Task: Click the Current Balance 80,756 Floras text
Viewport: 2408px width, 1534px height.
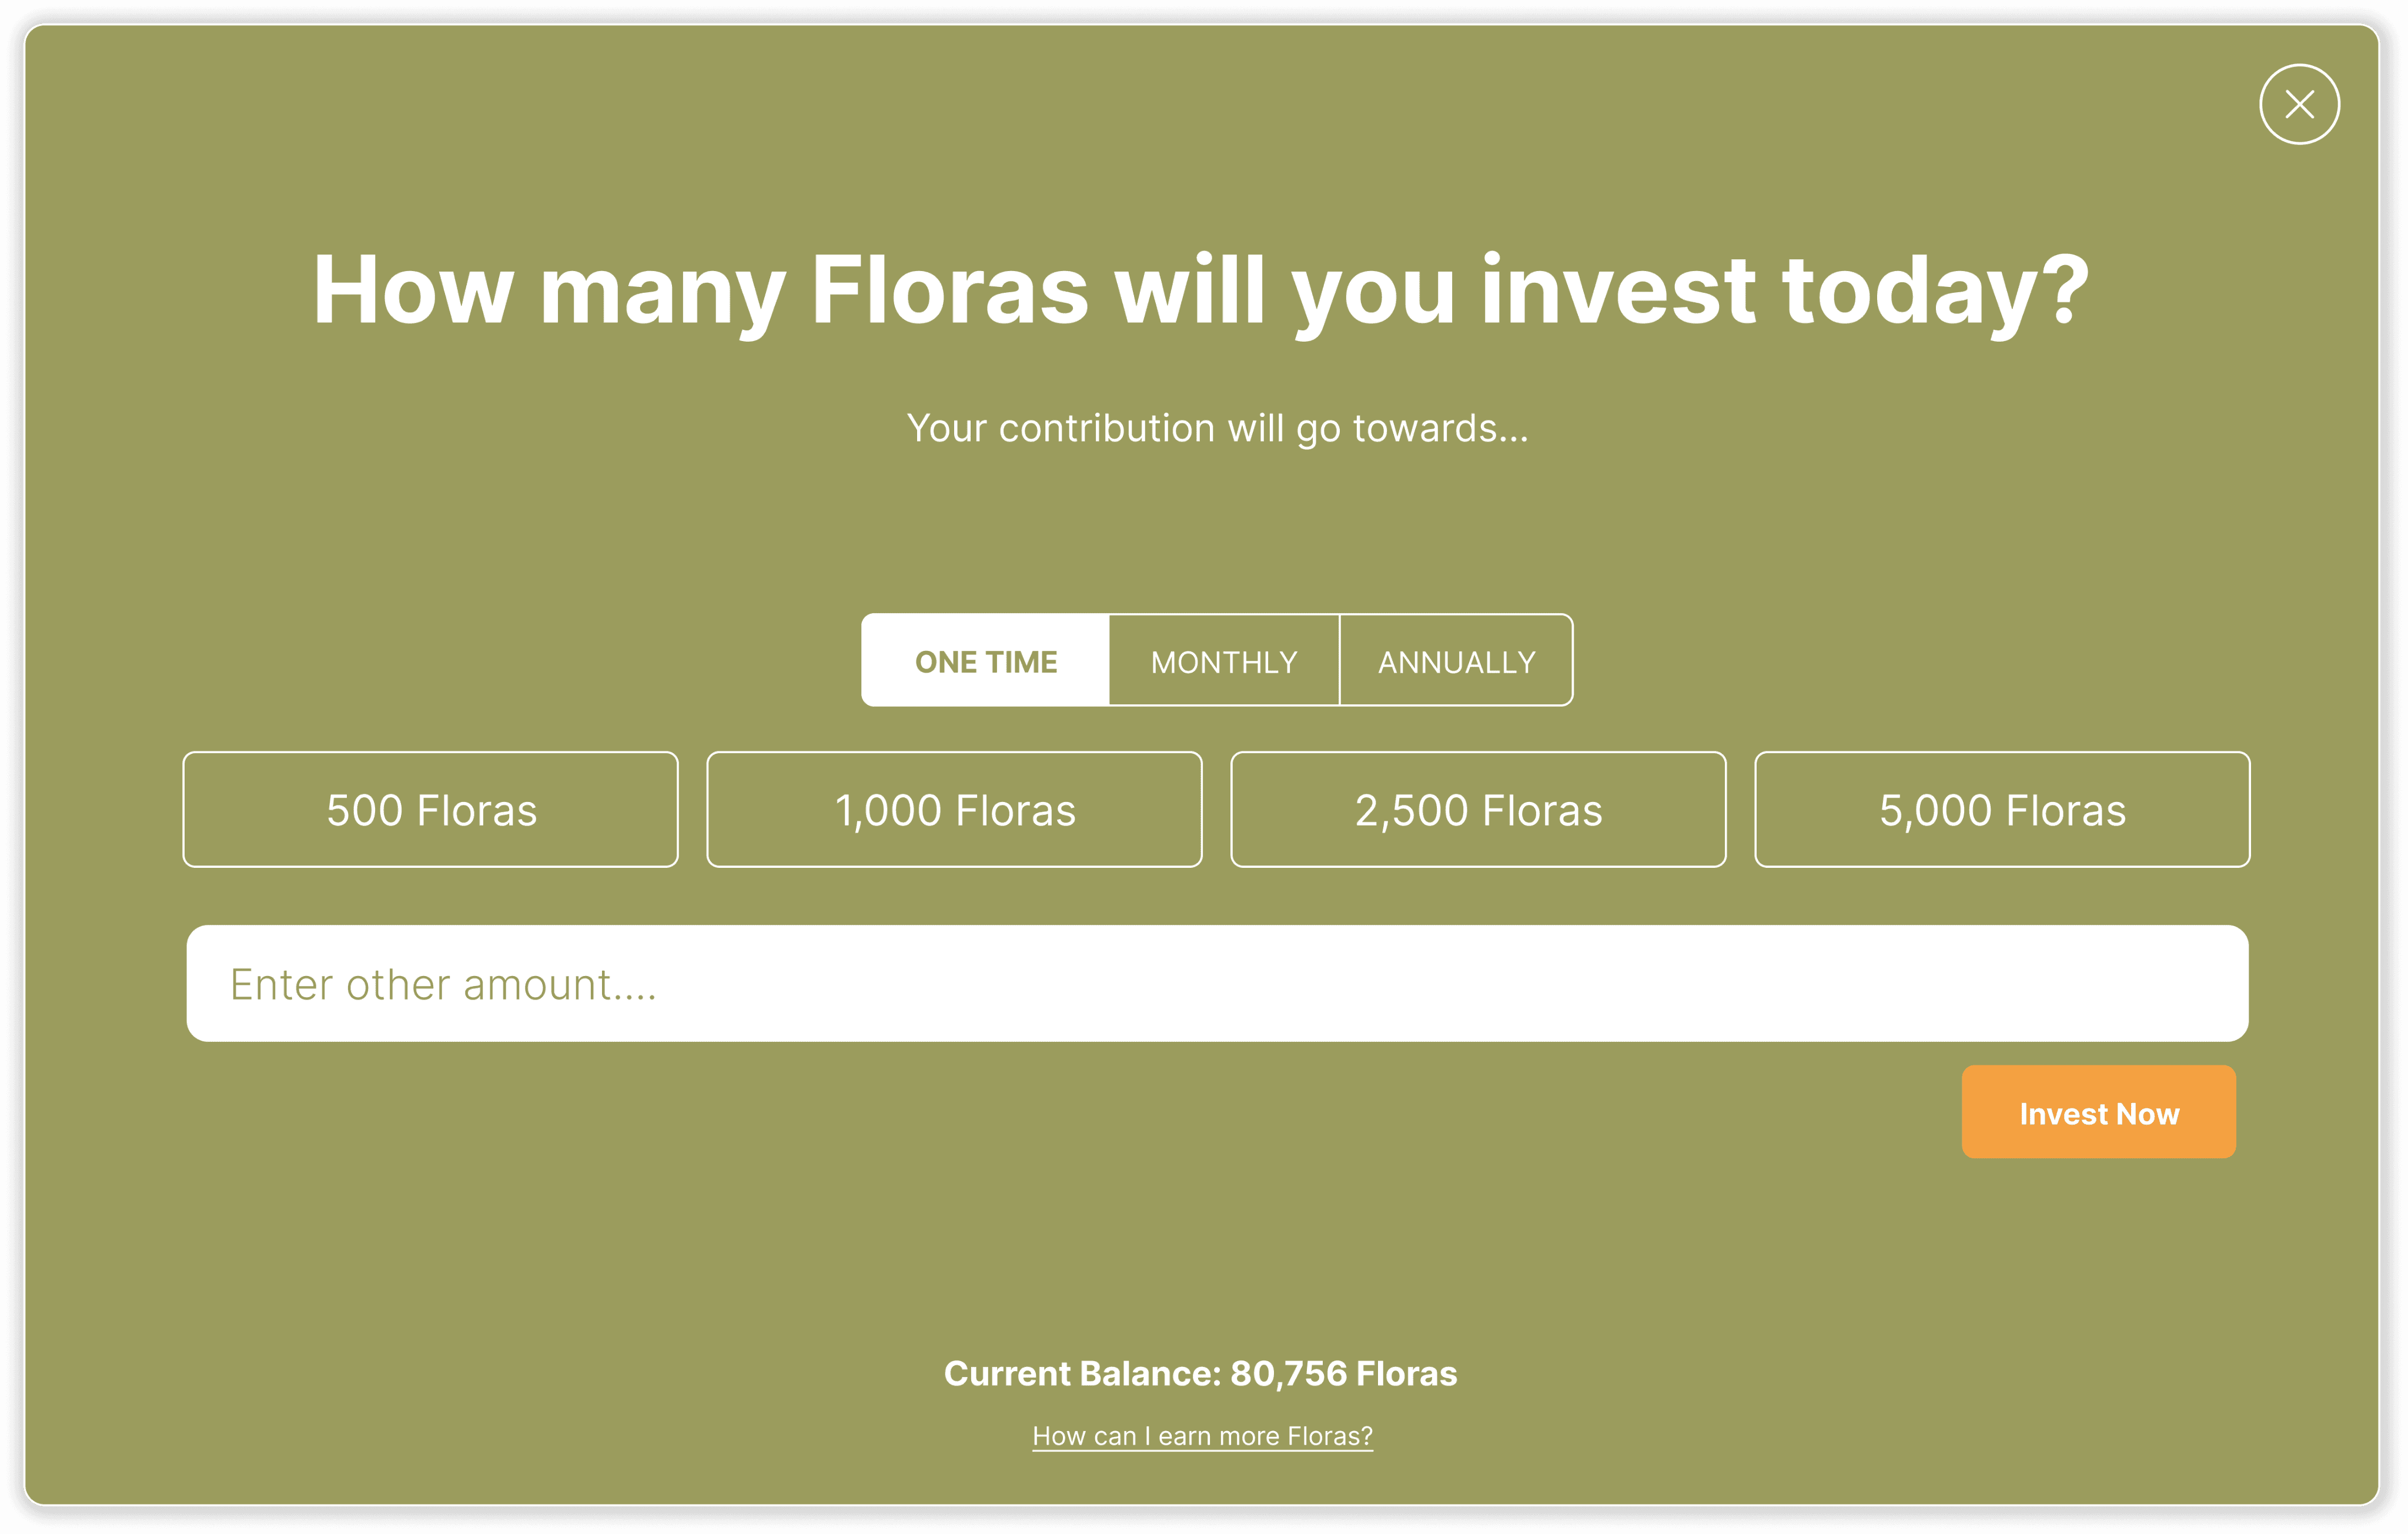Action: [x=1201, y=1374]
